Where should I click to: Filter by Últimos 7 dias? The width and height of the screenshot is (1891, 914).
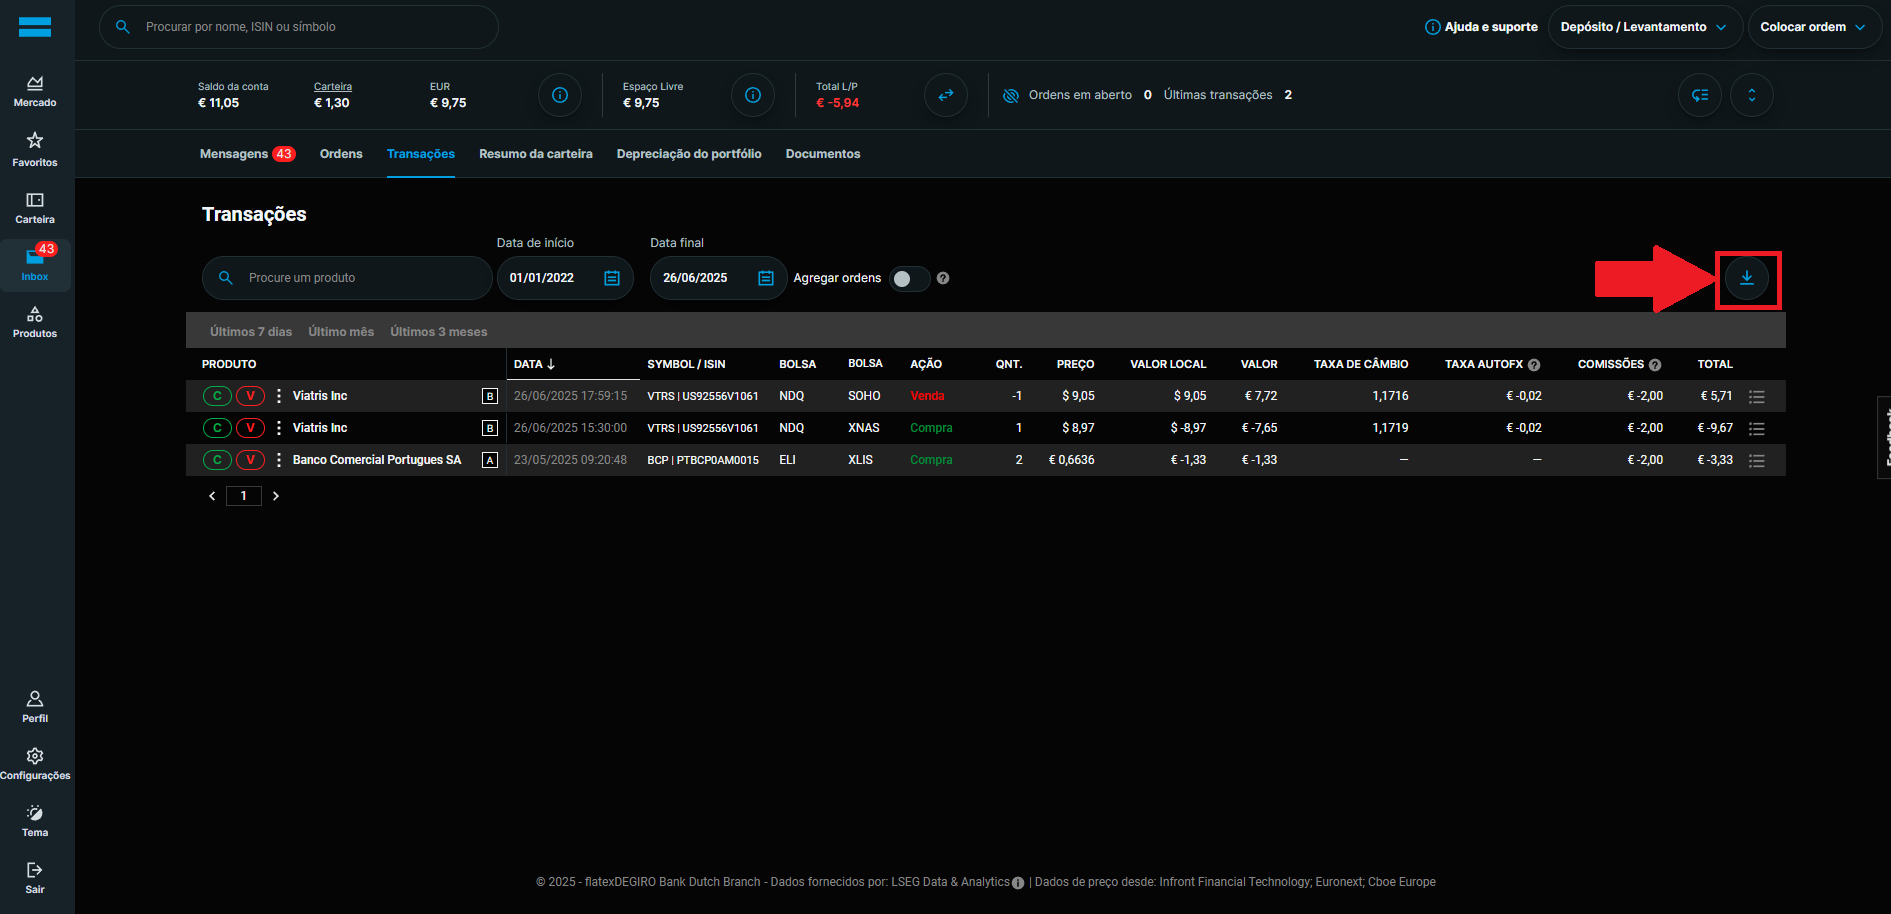pos(251,332)
